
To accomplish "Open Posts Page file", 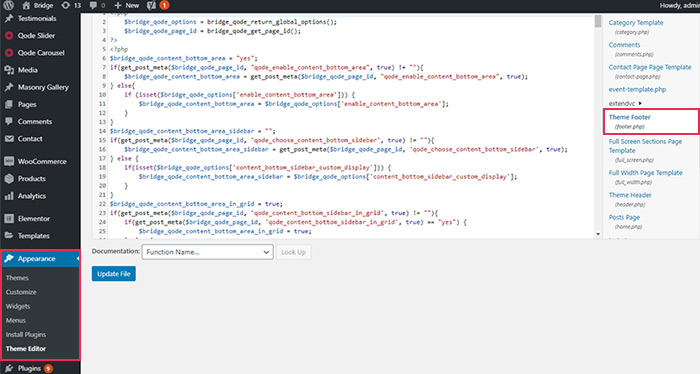I will click(x=624, y=217).
